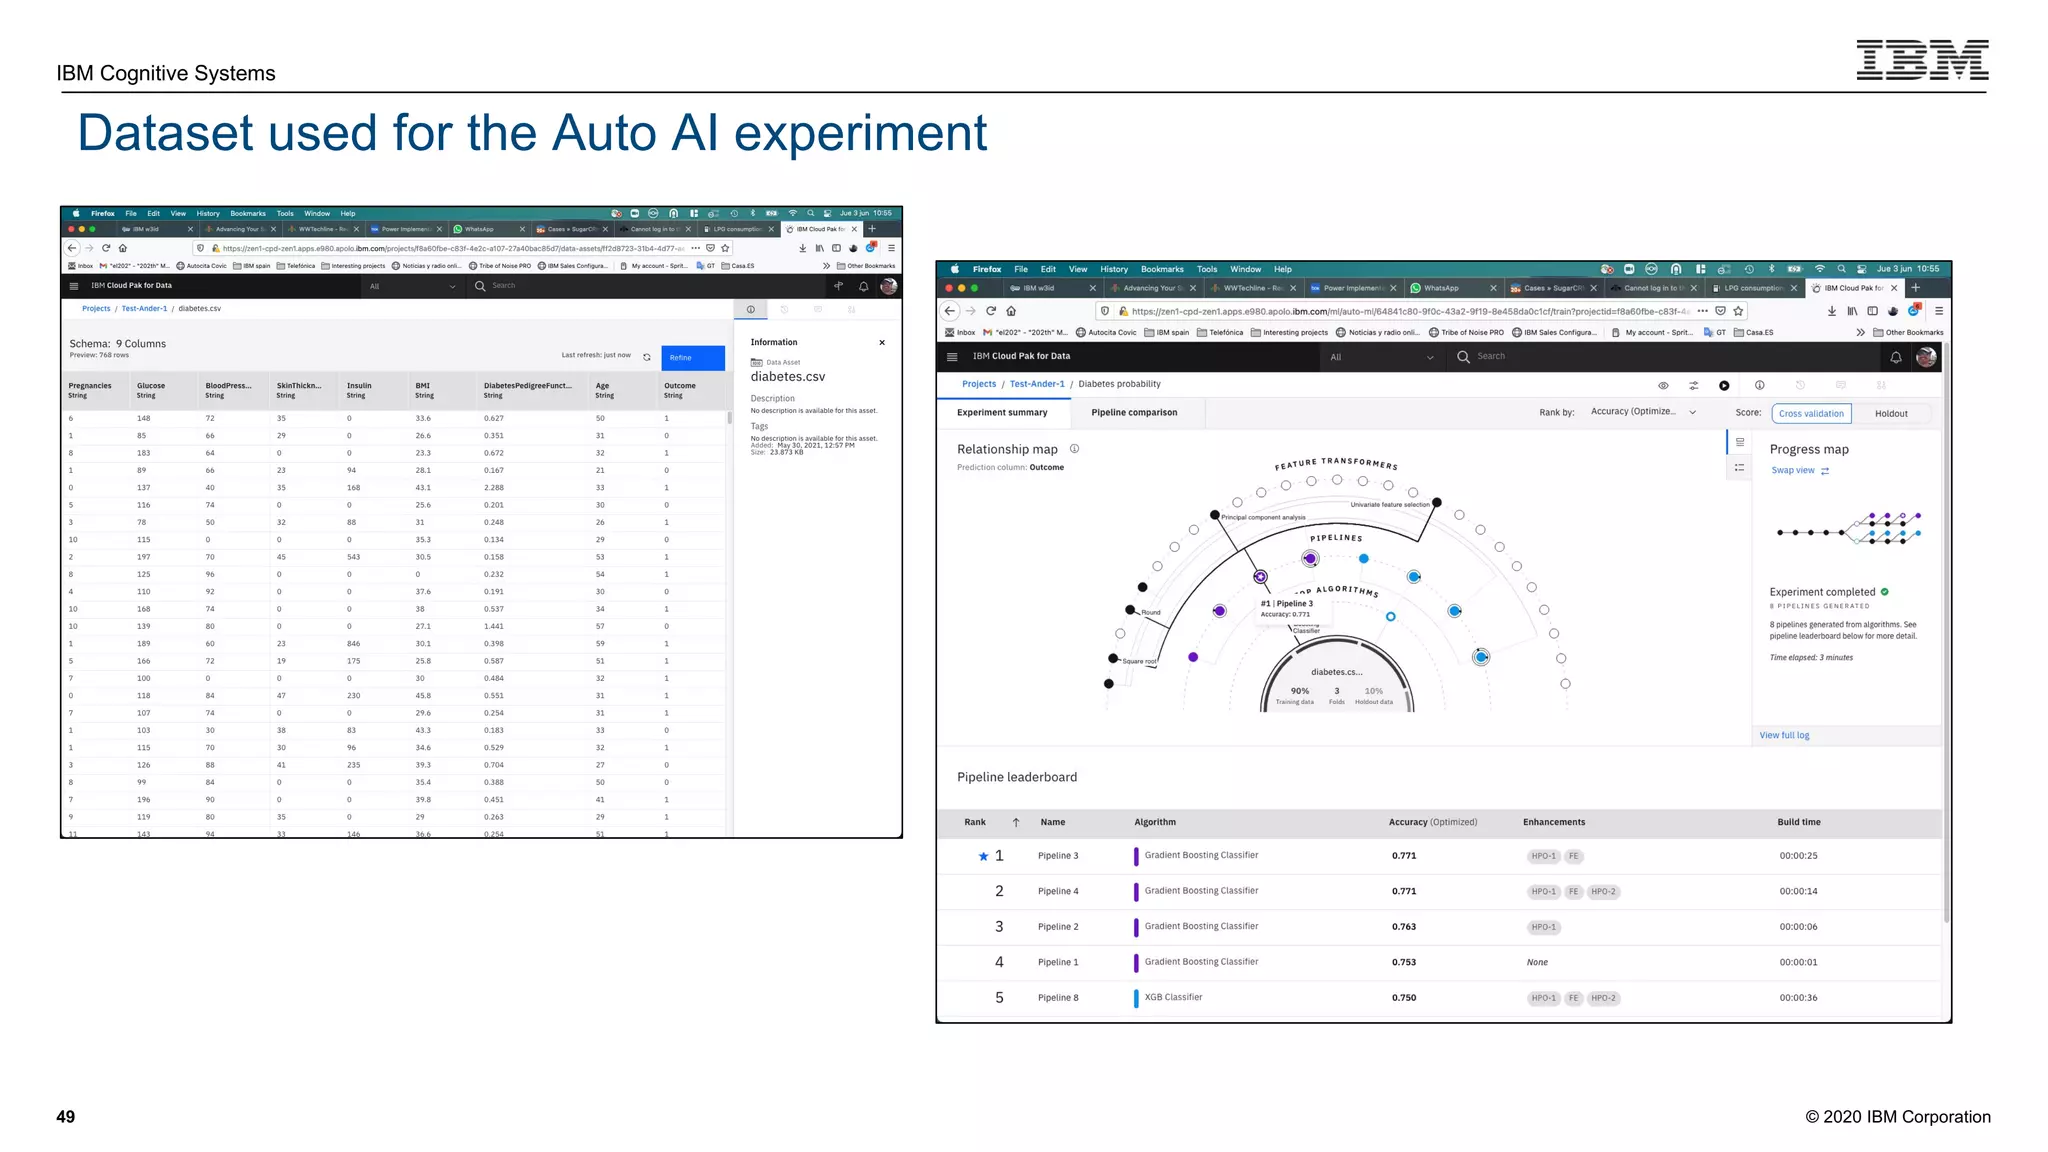Open All scope dropdown in diabetes.csv window
The image size is (2048, 1152).
click(411, 287)
